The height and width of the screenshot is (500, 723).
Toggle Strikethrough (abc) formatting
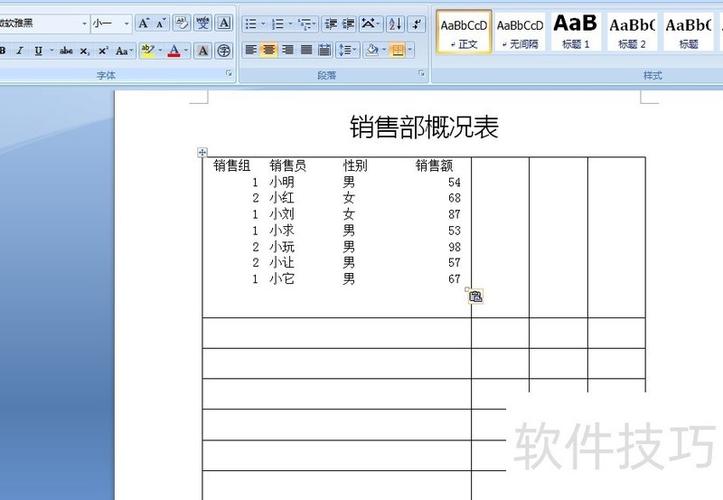66,51
